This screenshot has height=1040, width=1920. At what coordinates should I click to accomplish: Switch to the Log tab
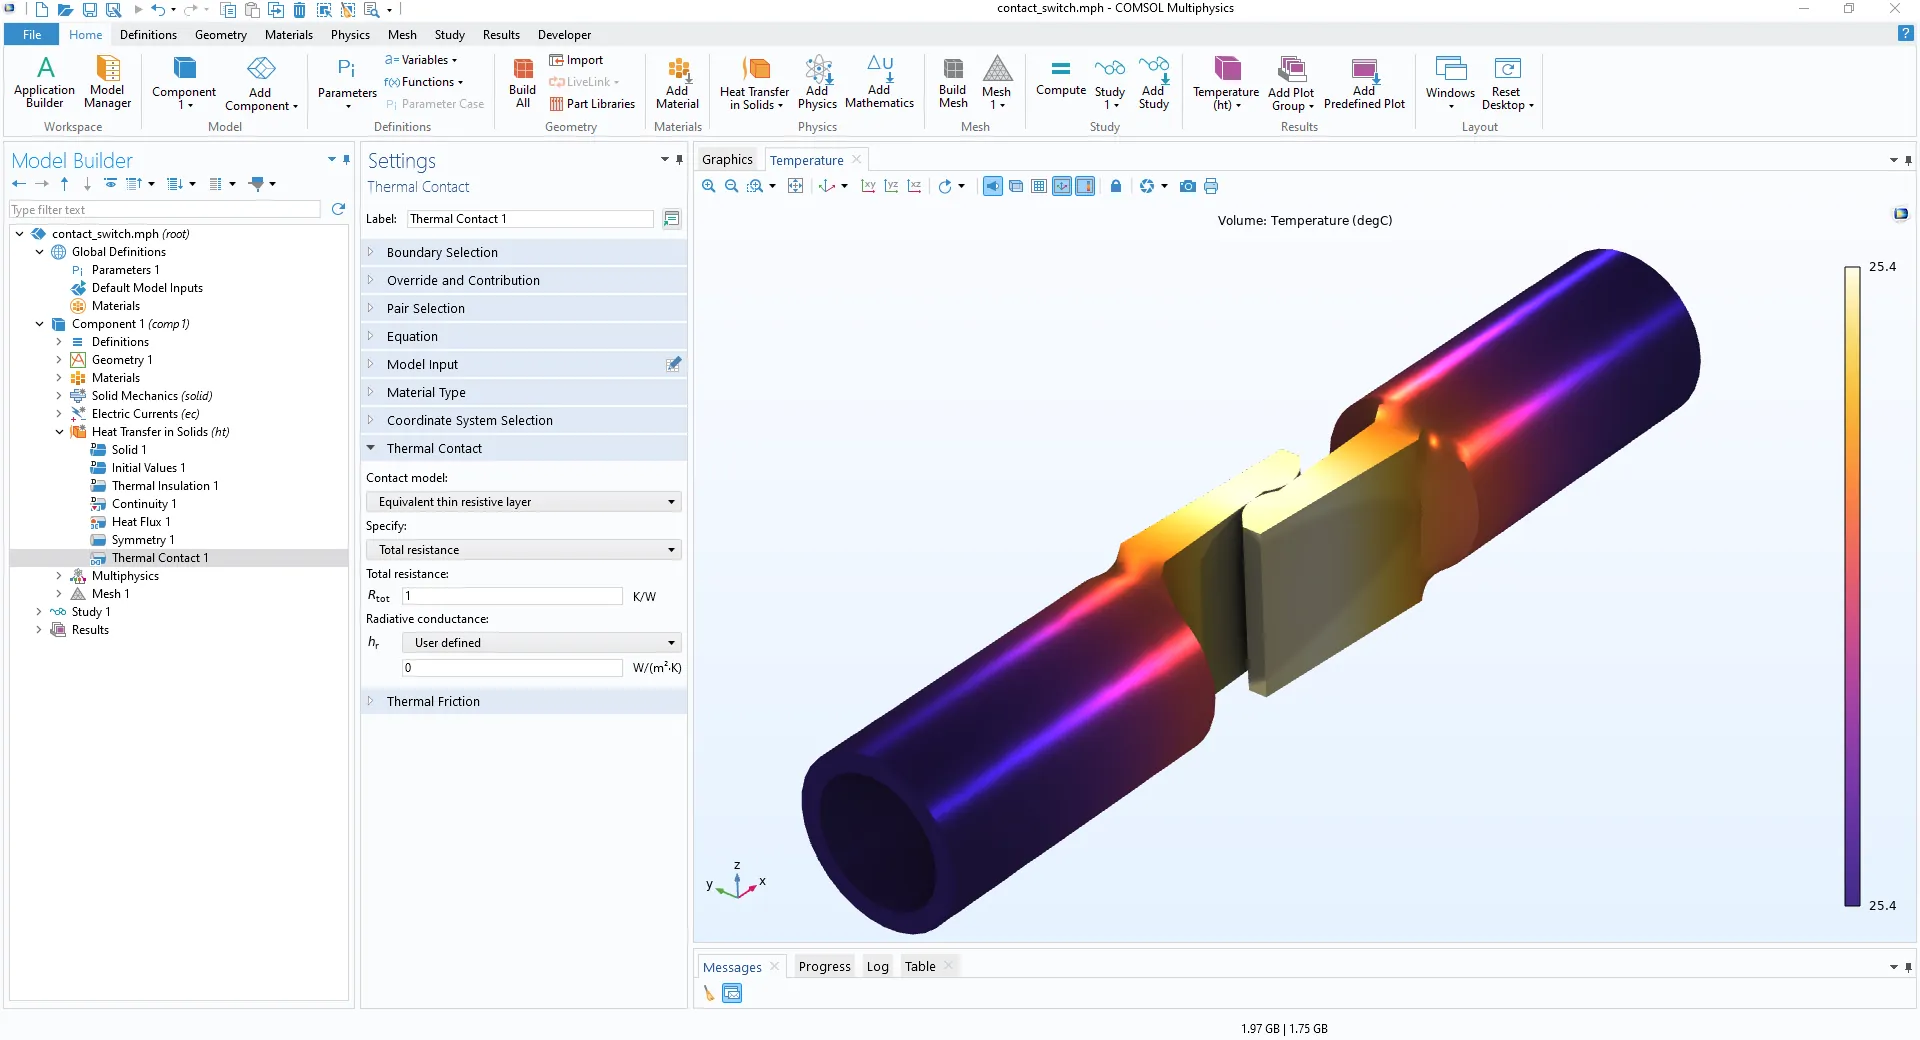point(877,967)
